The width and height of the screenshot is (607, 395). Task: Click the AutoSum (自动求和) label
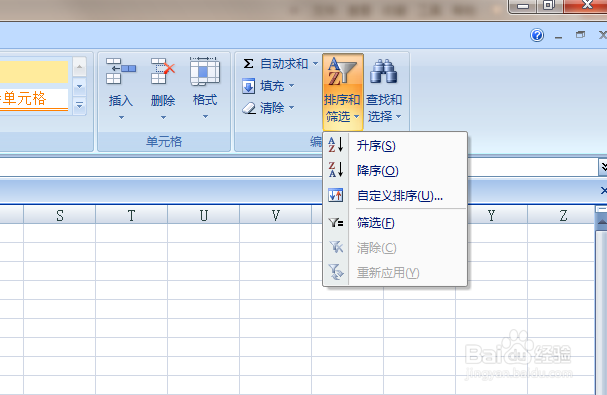click(284, 63)
